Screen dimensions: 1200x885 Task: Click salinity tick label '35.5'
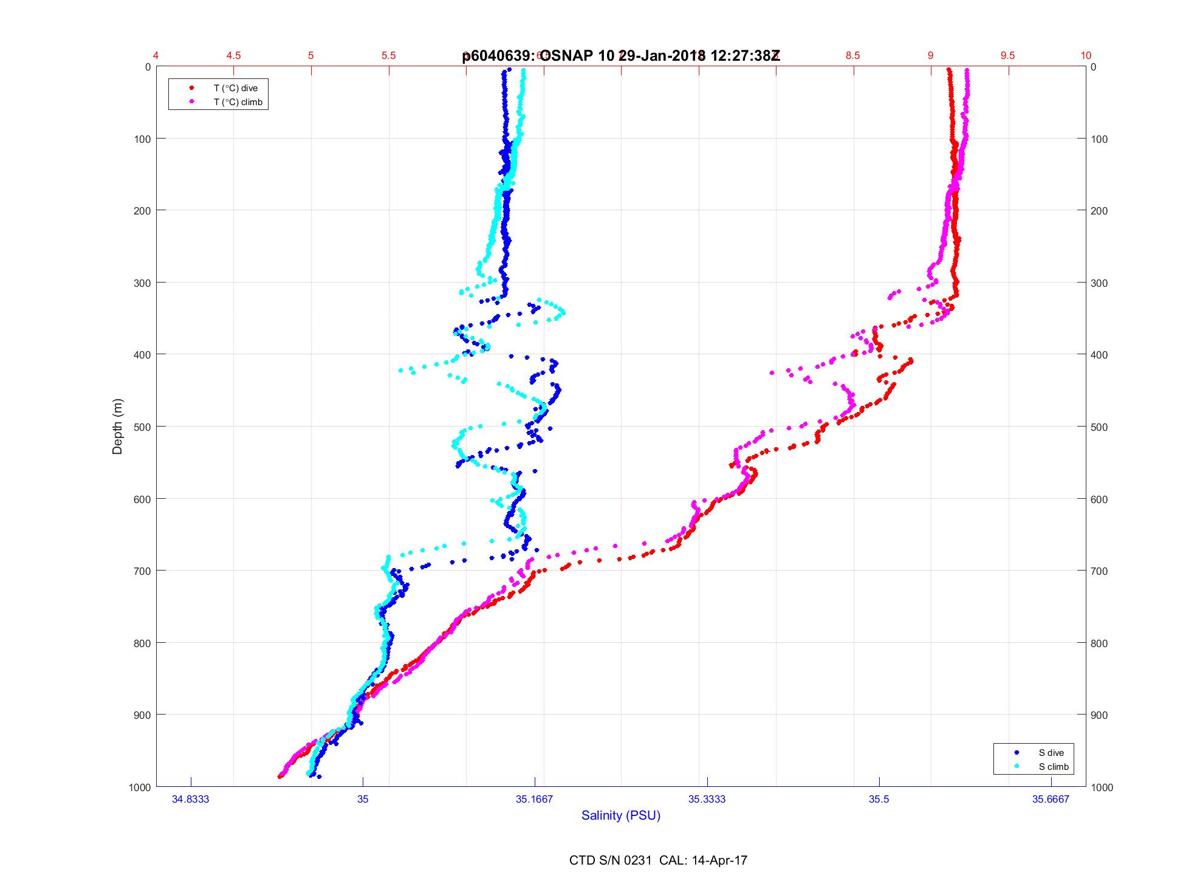click(879, 800)
